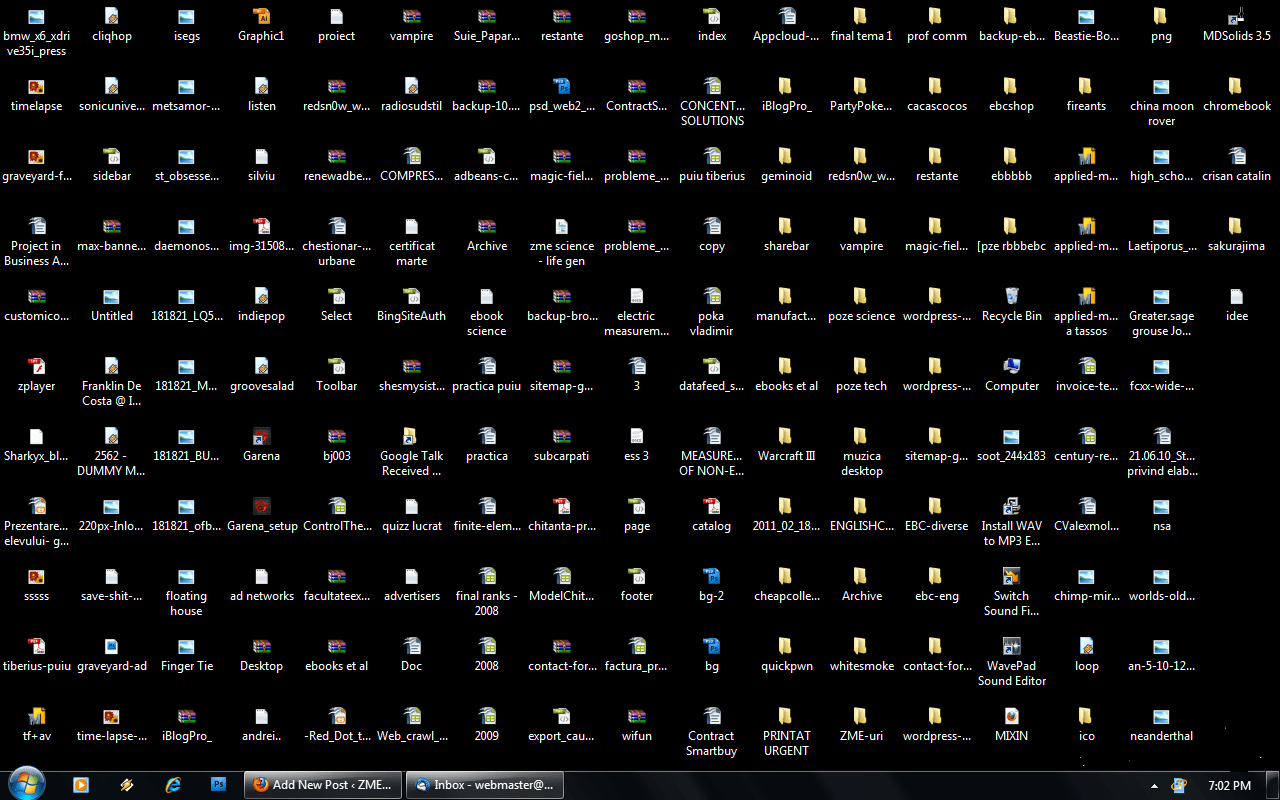
Task: Expand hidden system tray icons
Action: [x=1153, y=786]
